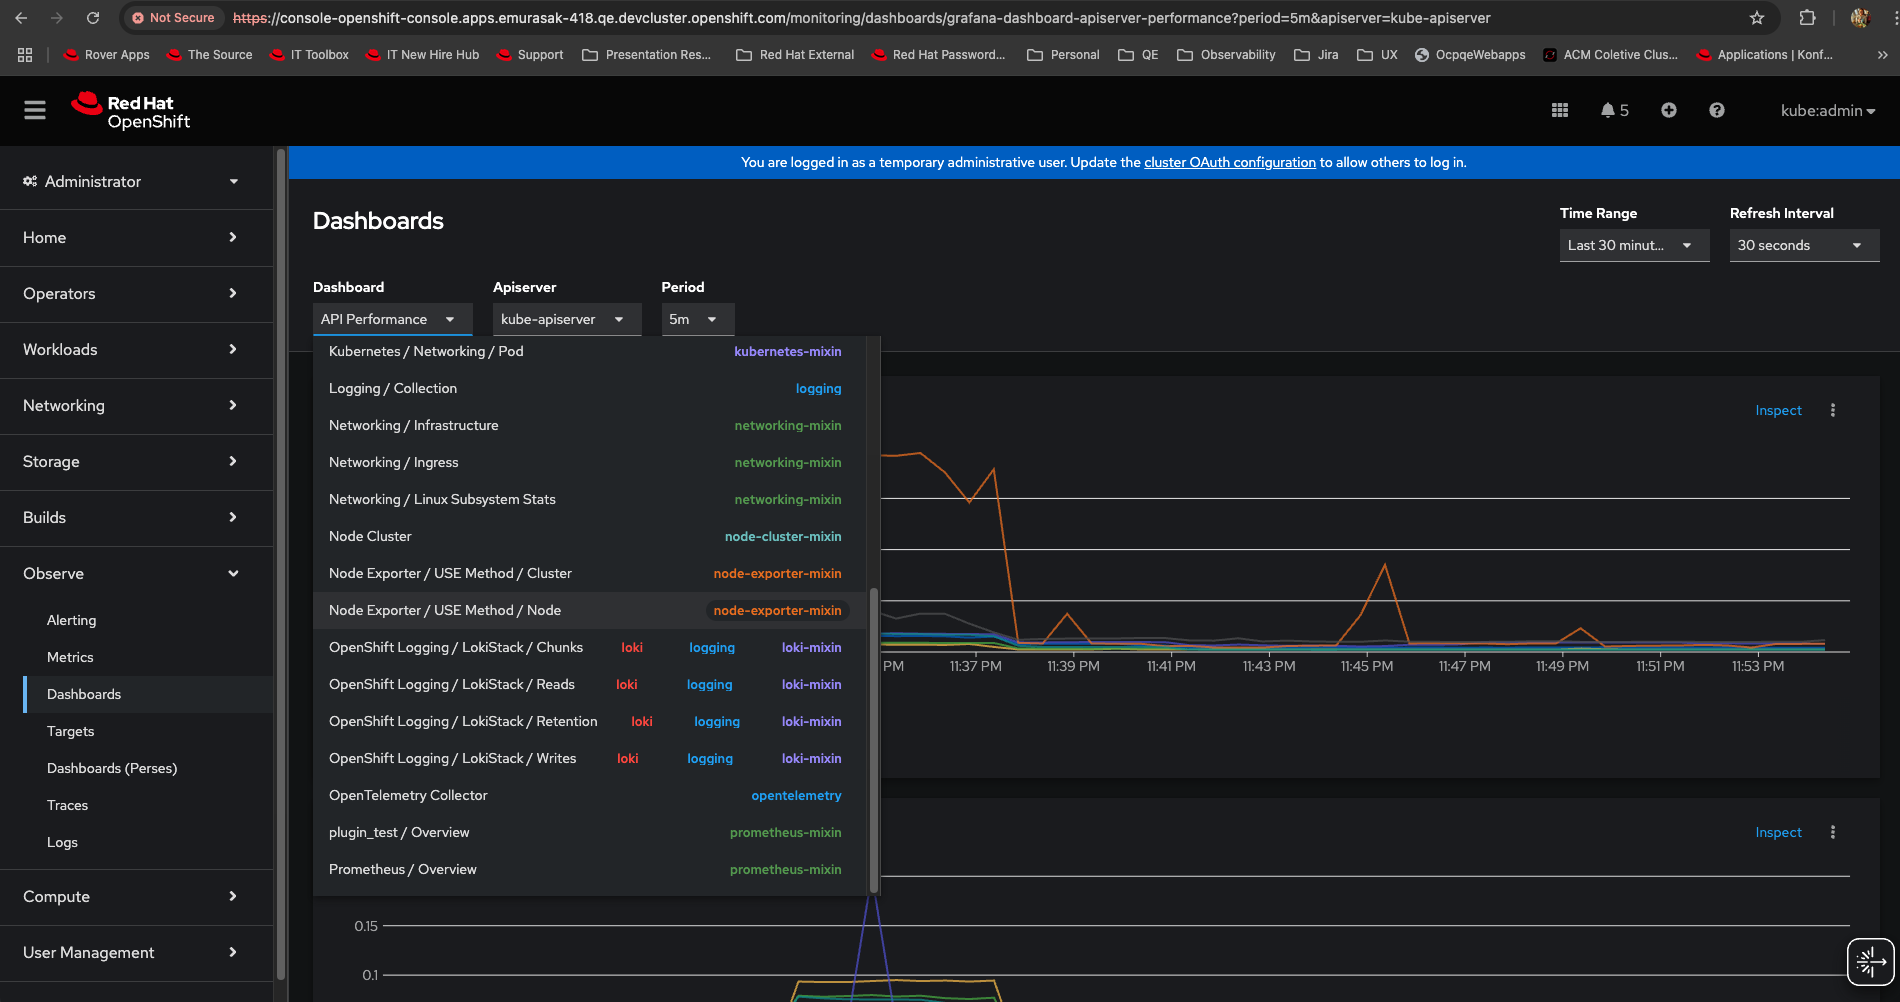Open the application launcher grid icon
The width and height of the screenshot is (1900, 1002).
pos(1559,111)
